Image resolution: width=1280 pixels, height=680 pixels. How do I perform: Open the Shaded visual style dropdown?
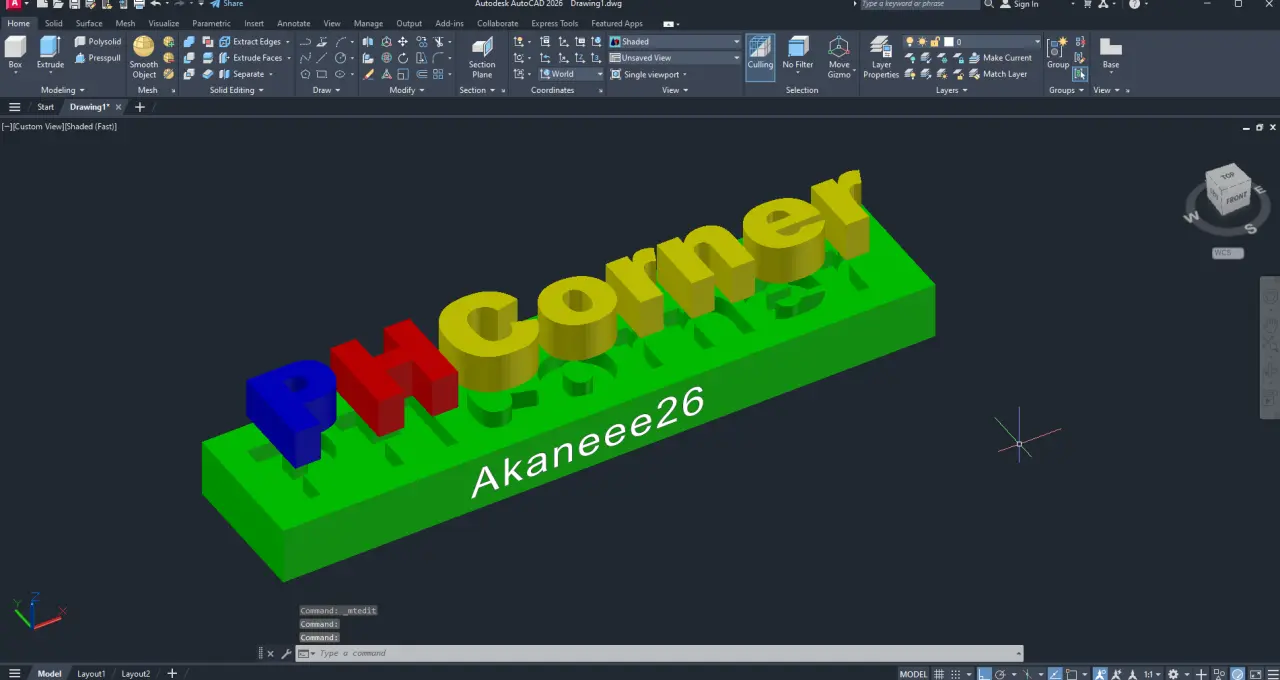pos(675,42)
